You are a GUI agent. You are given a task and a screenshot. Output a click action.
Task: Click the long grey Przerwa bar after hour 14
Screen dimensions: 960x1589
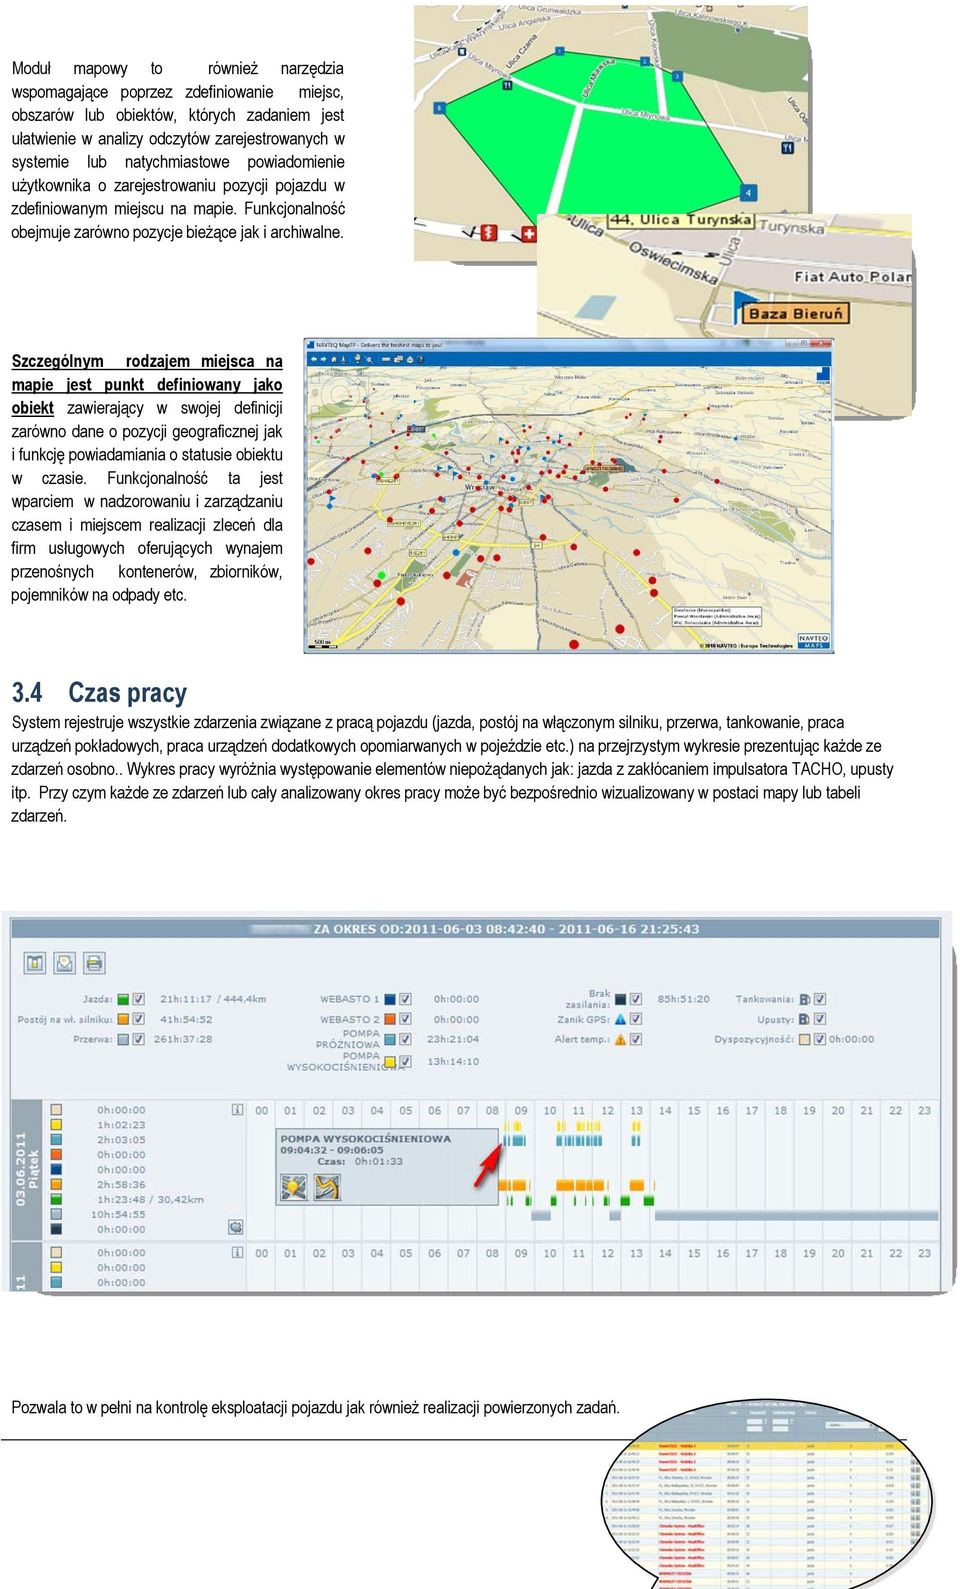point(796,1215)
